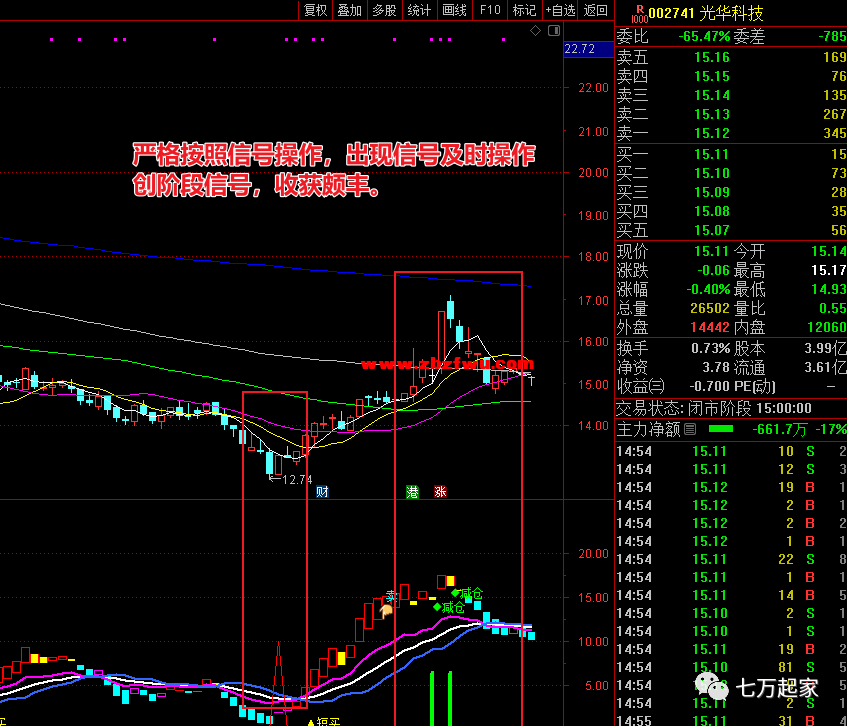
Task: Click 外盘 value 14442
Action: (x=710, y=327)
